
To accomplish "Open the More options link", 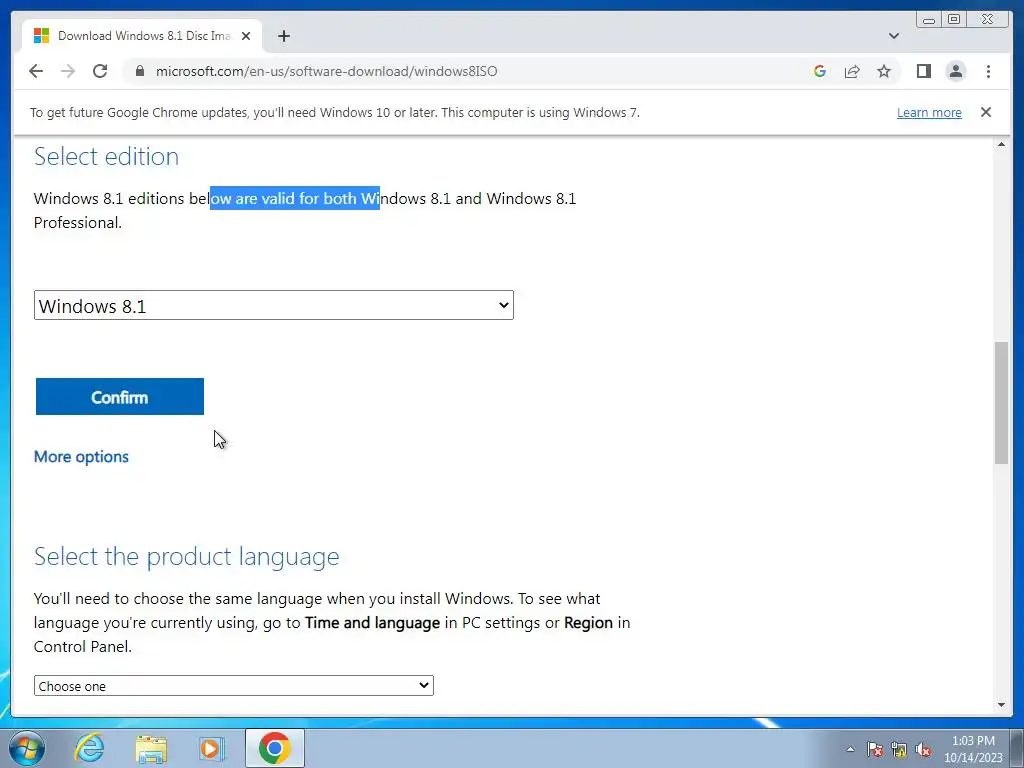I will click(81, 456).
